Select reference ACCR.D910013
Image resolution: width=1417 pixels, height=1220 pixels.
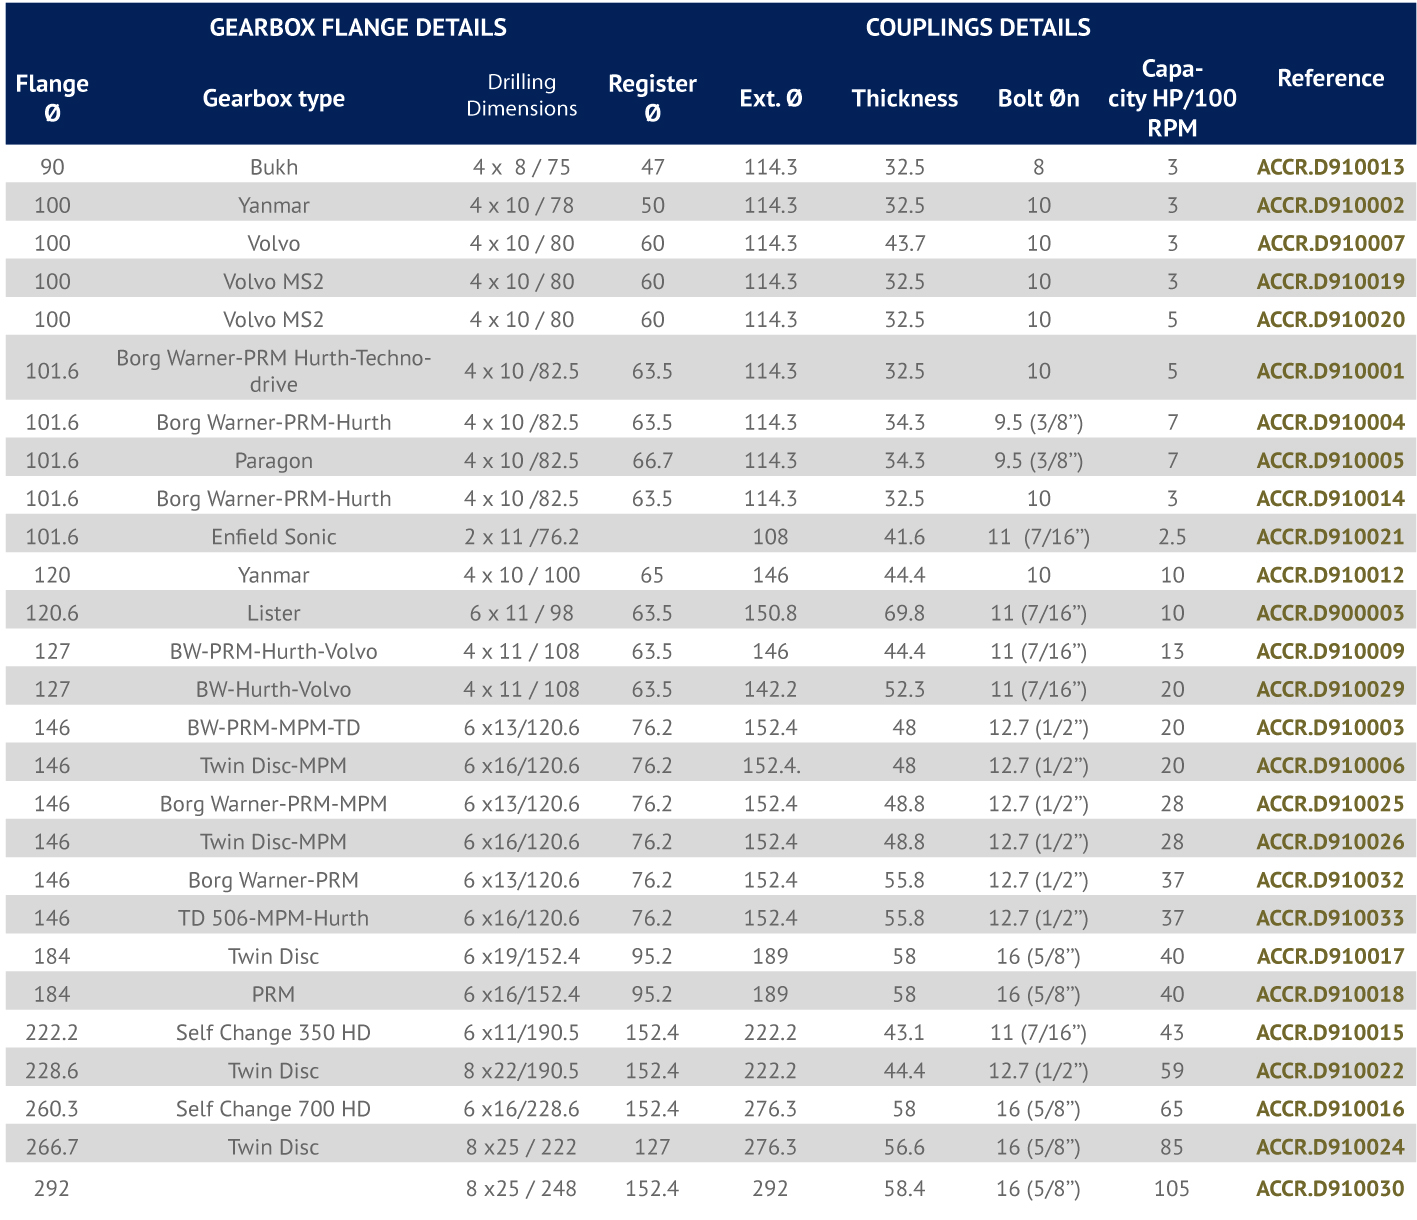[1331, 167]
